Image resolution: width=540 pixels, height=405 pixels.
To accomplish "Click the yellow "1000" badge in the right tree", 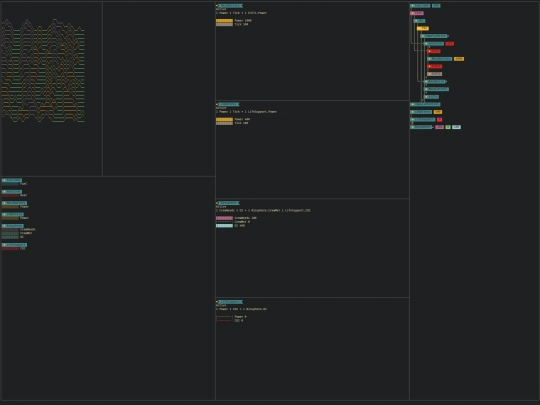I will point(459,59).
